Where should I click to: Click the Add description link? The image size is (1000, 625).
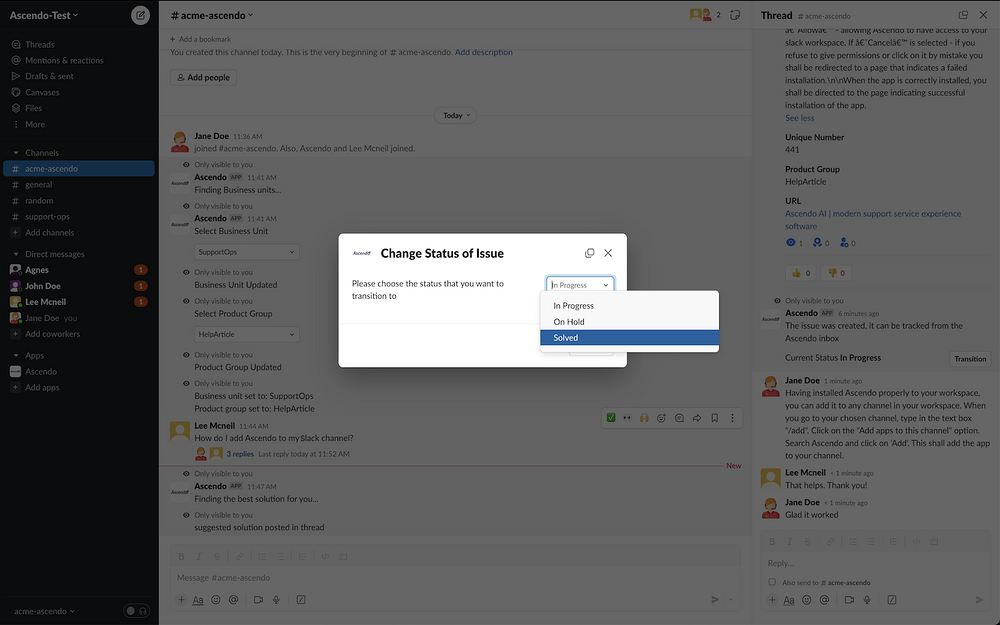(x=483, y=52)
